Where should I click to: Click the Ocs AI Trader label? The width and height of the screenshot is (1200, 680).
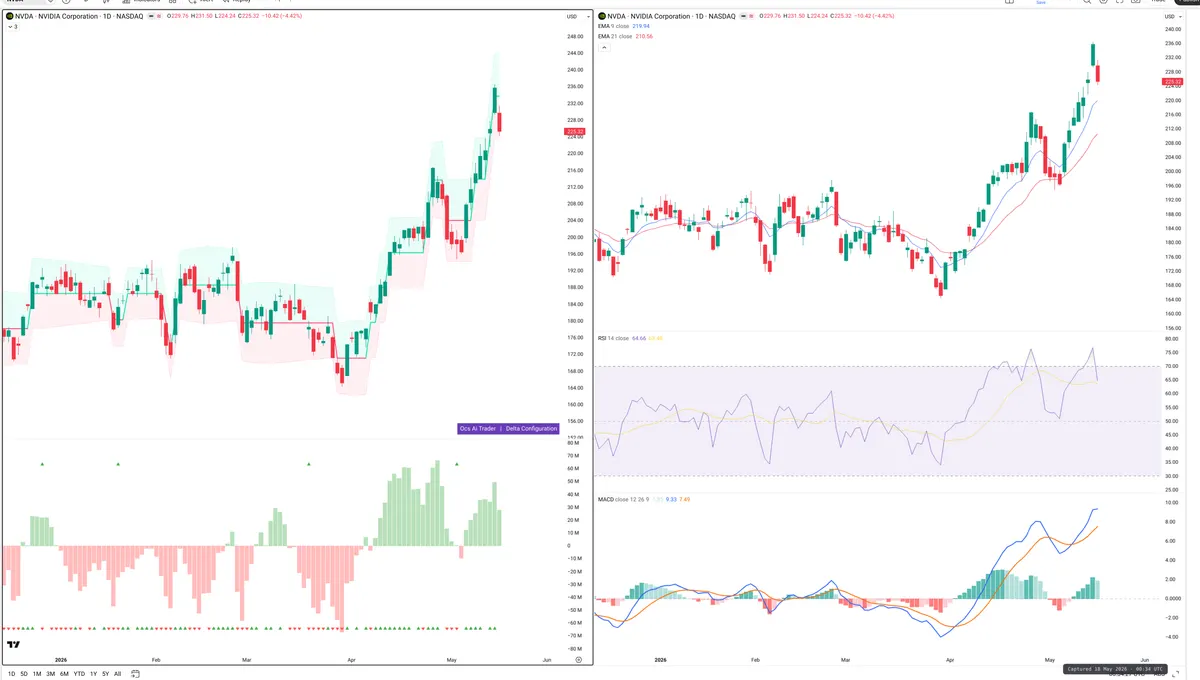[478, 428]
